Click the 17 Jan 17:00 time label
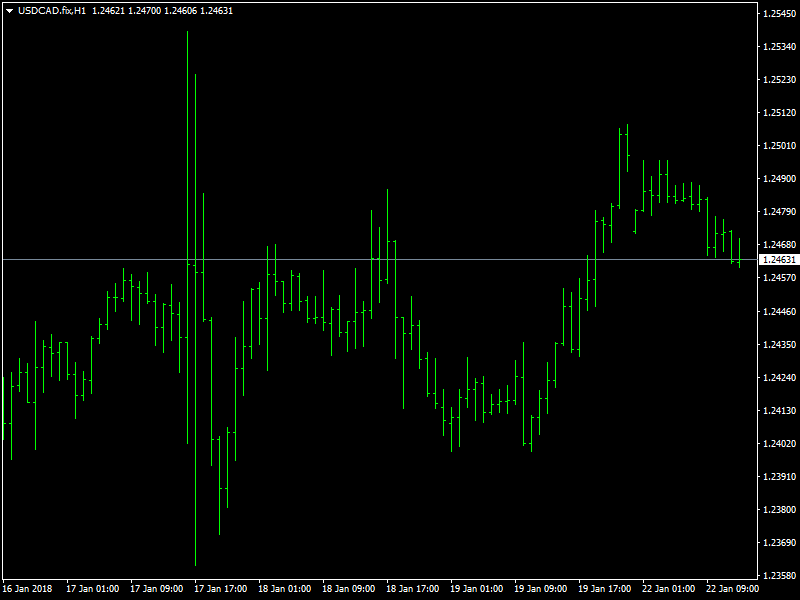Screen dimensions: 800x600 [x=221, y=589]
